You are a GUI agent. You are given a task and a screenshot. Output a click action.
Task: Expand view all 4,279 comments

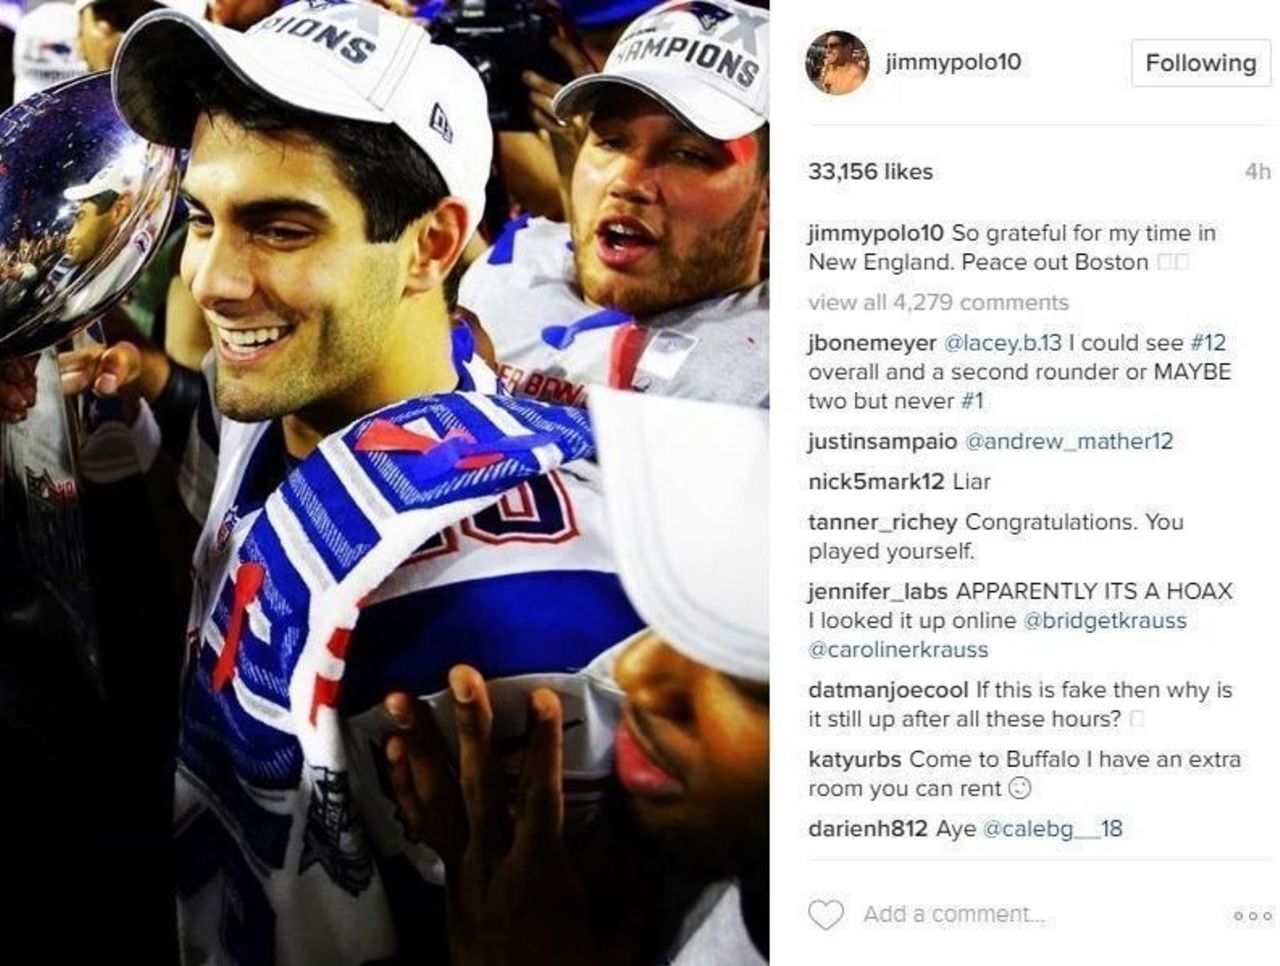[x=938, y=302]
